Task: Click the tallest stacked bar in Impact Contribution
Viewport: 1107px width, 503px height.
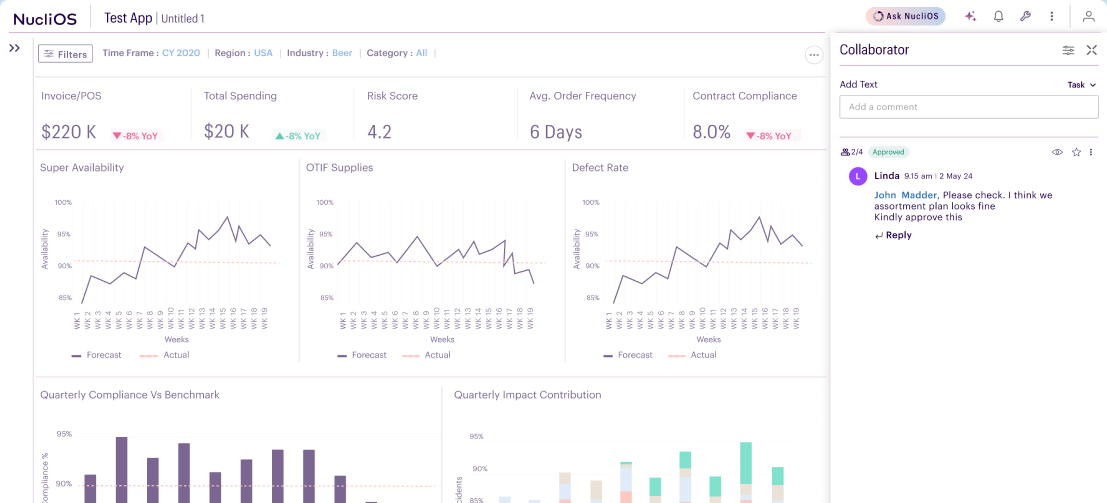Action: (746, 473)
